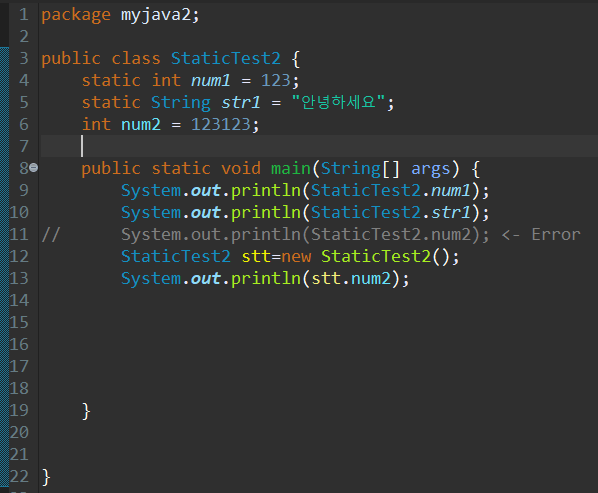The width and height of the screenshot is (598, 493).
Task: Click the StaticTest2() constructor call on line 12
Action: (x=386, y=257)
